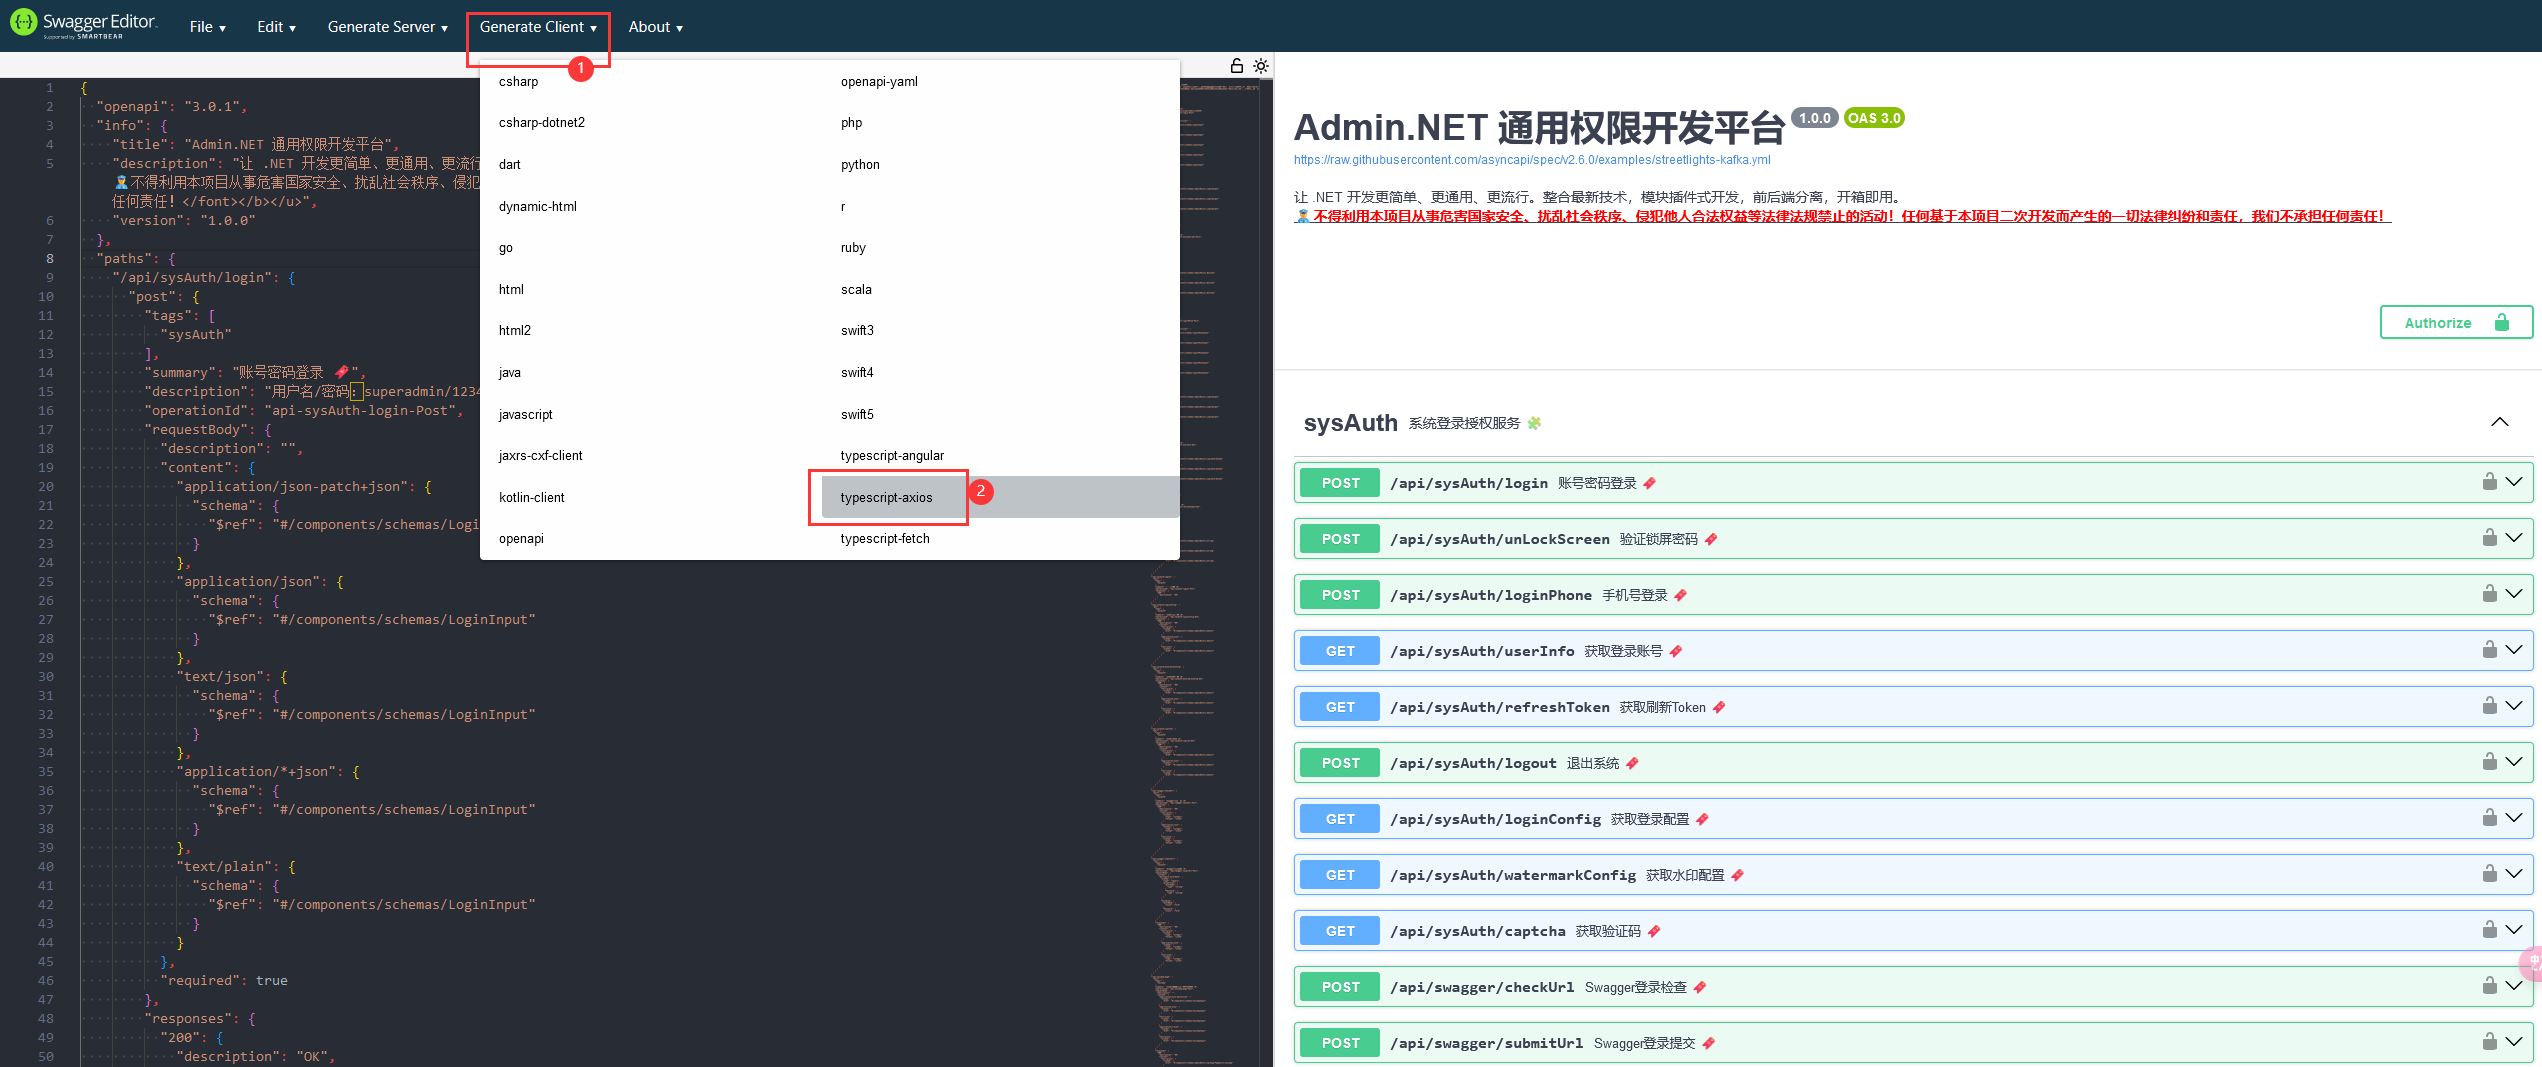Expand userInfo operation chevron
This screenshot has width=2542, height=1067.
click(x=2514, y=650)
